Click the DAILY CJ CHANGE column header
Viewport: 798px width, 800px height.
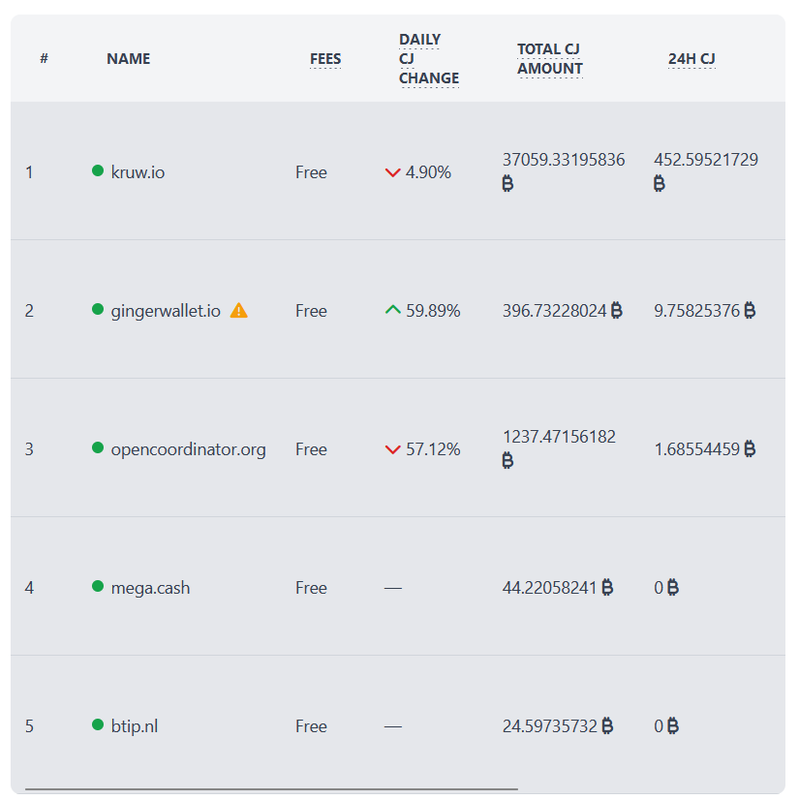tap(429, 59)
